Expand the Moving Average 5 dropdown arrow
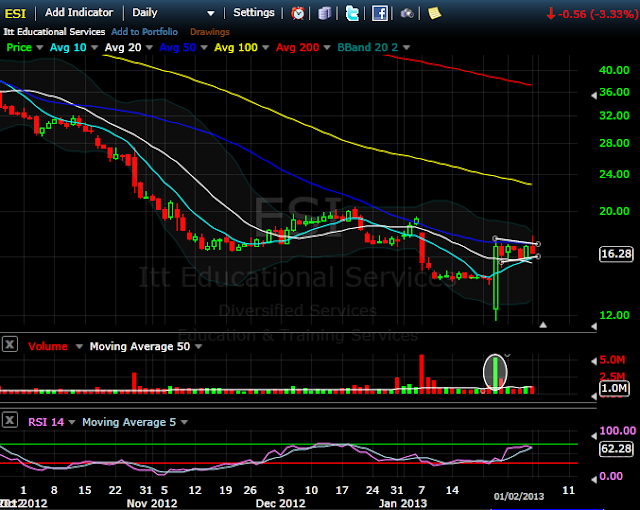 [x=184, y=422]
